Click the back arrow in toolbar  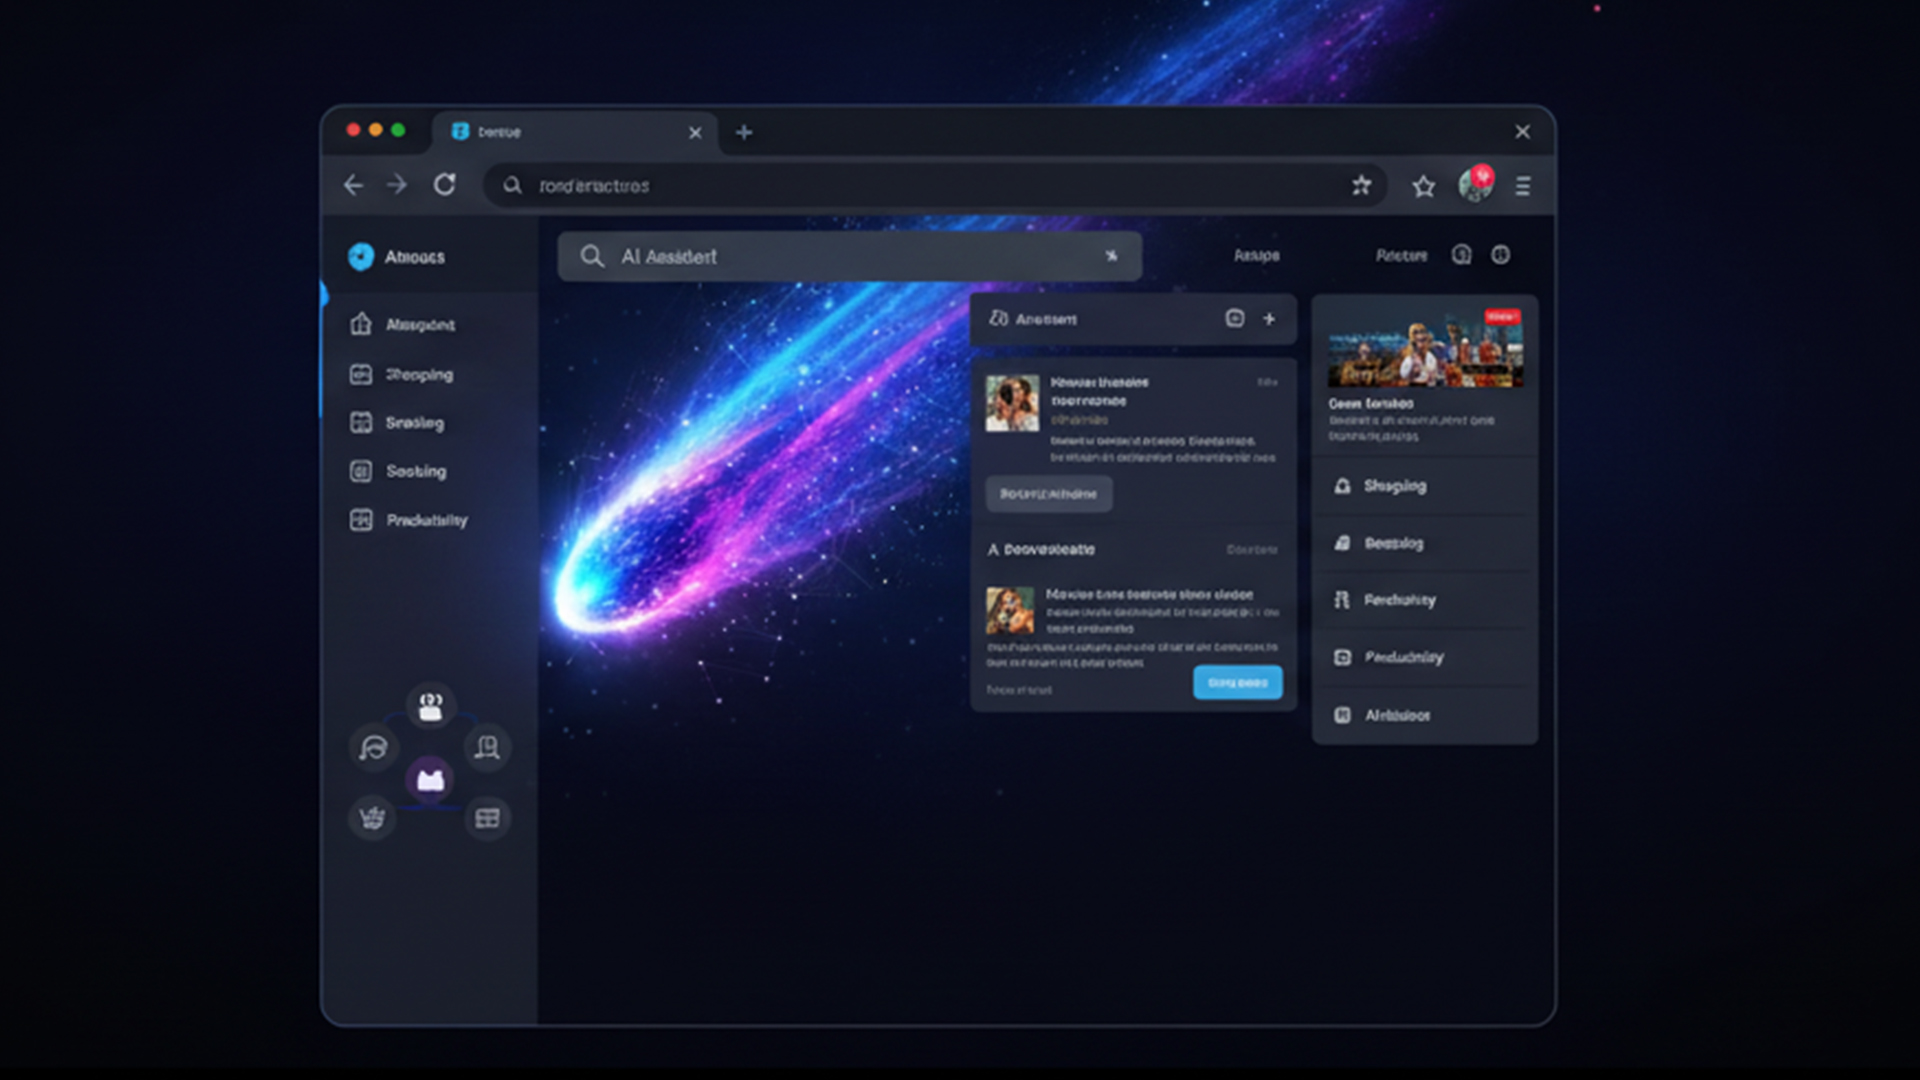pyautogui.click(x=353, y=185)
